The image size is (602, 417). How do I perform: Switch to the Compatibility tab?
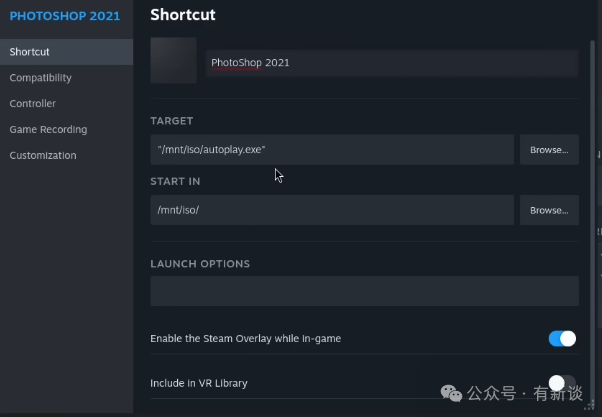click(40, 77)
